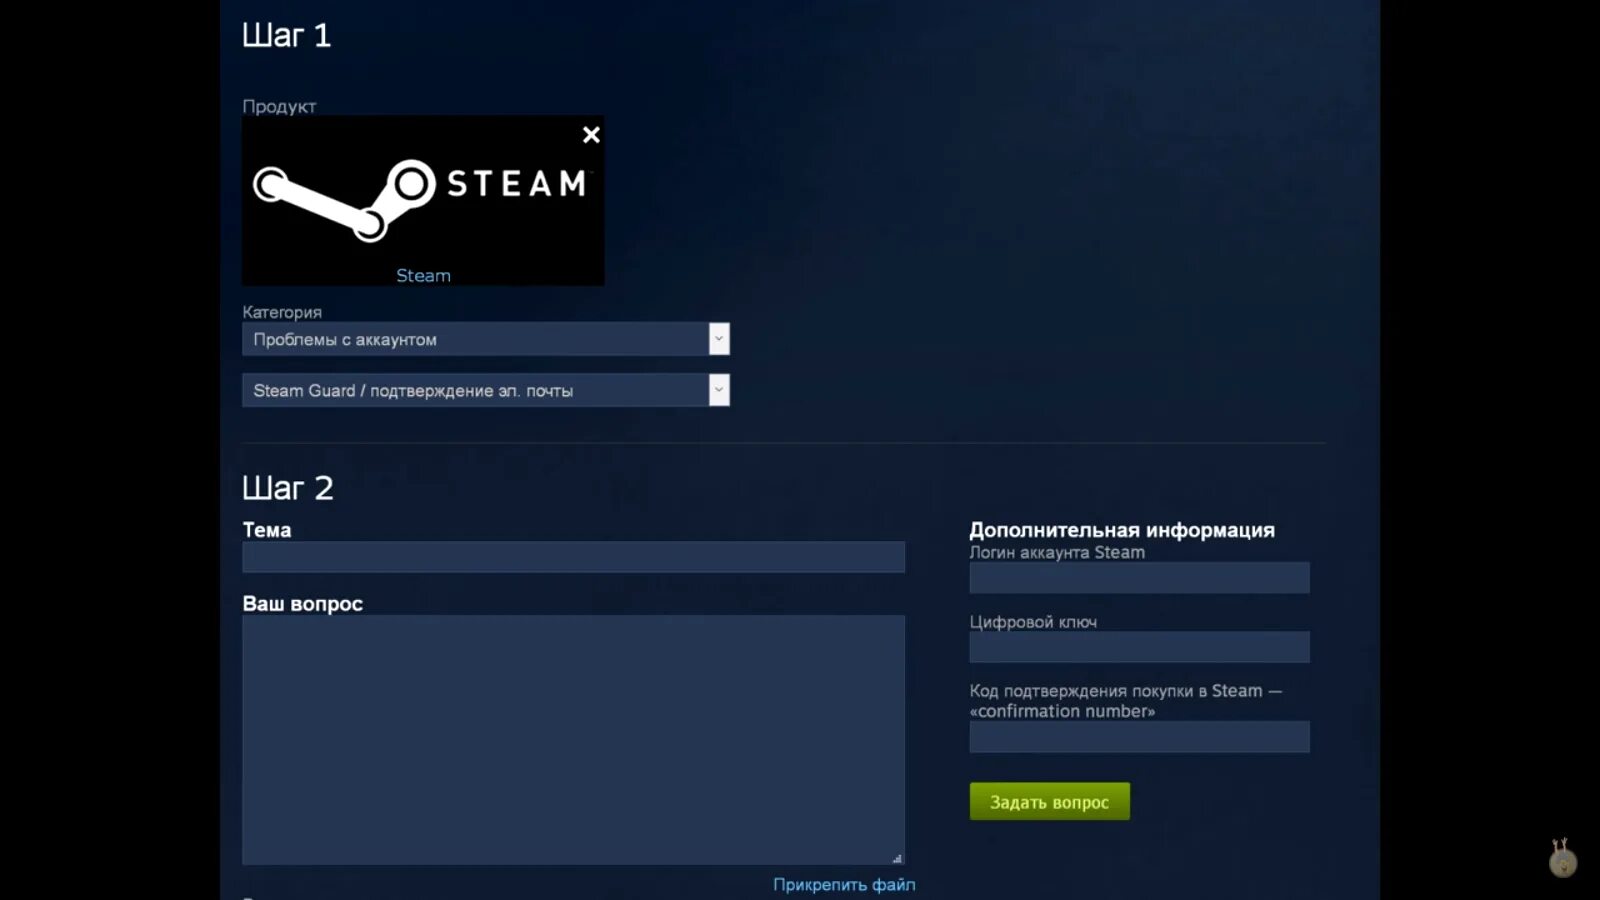Submit with the 'Задать вопрос' button
This screenshot has height=900, width=1600.
coord(1050,801)
